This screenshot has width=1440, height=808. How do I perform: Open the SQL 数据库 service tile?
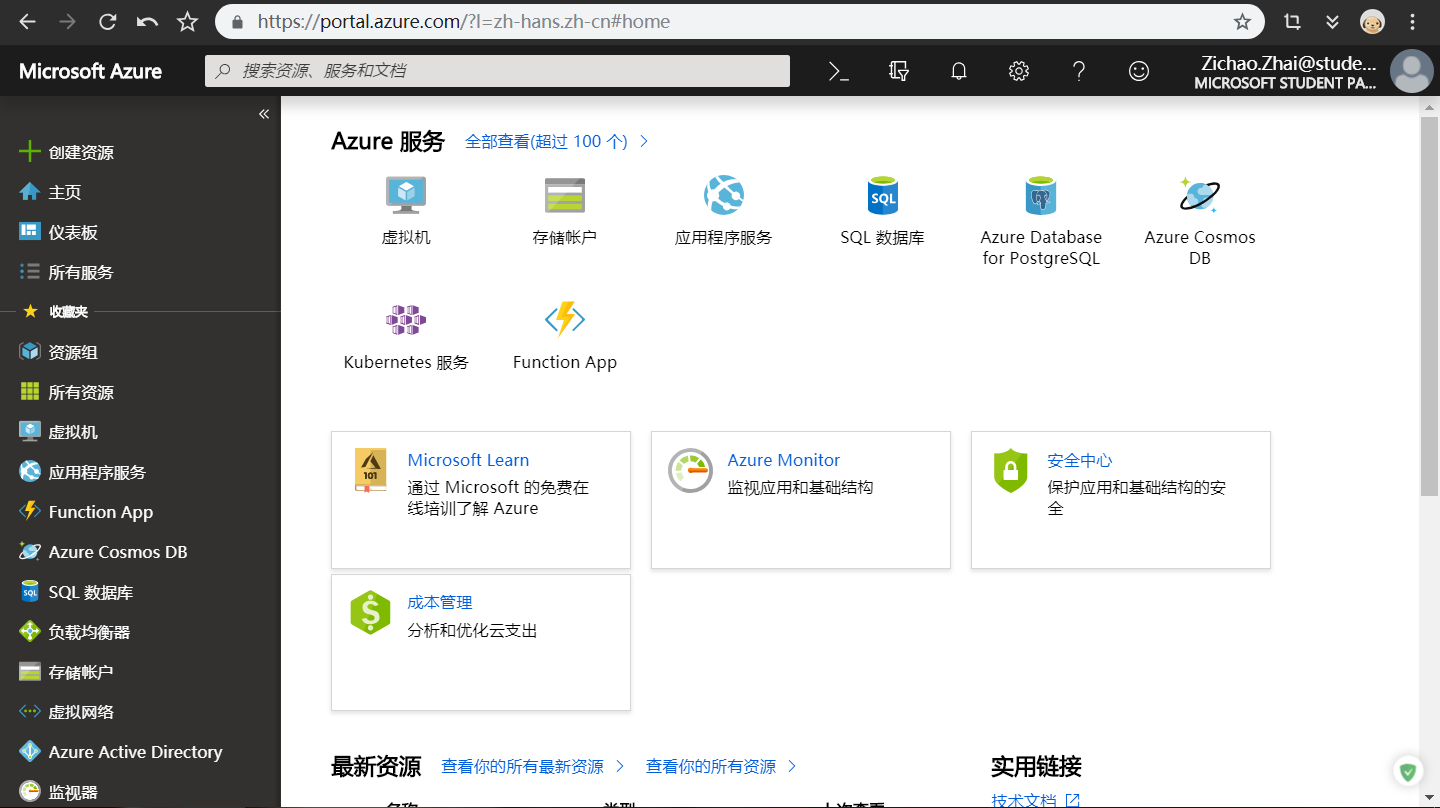[x=882, y=210]
